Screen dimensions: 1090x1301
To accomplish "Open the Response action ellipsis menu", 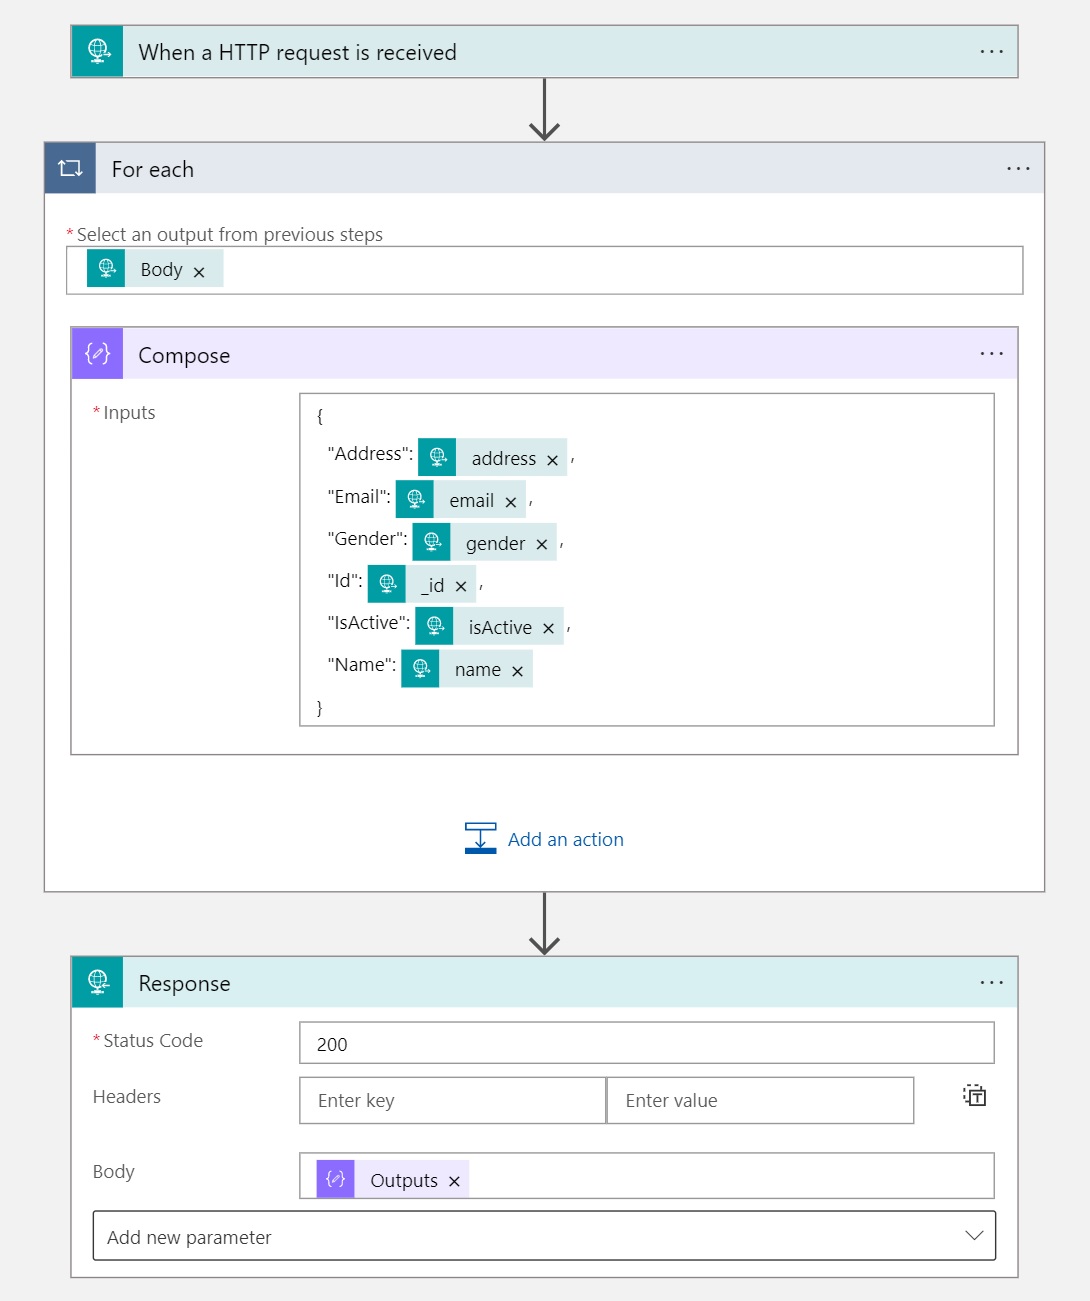I will 991,983.
